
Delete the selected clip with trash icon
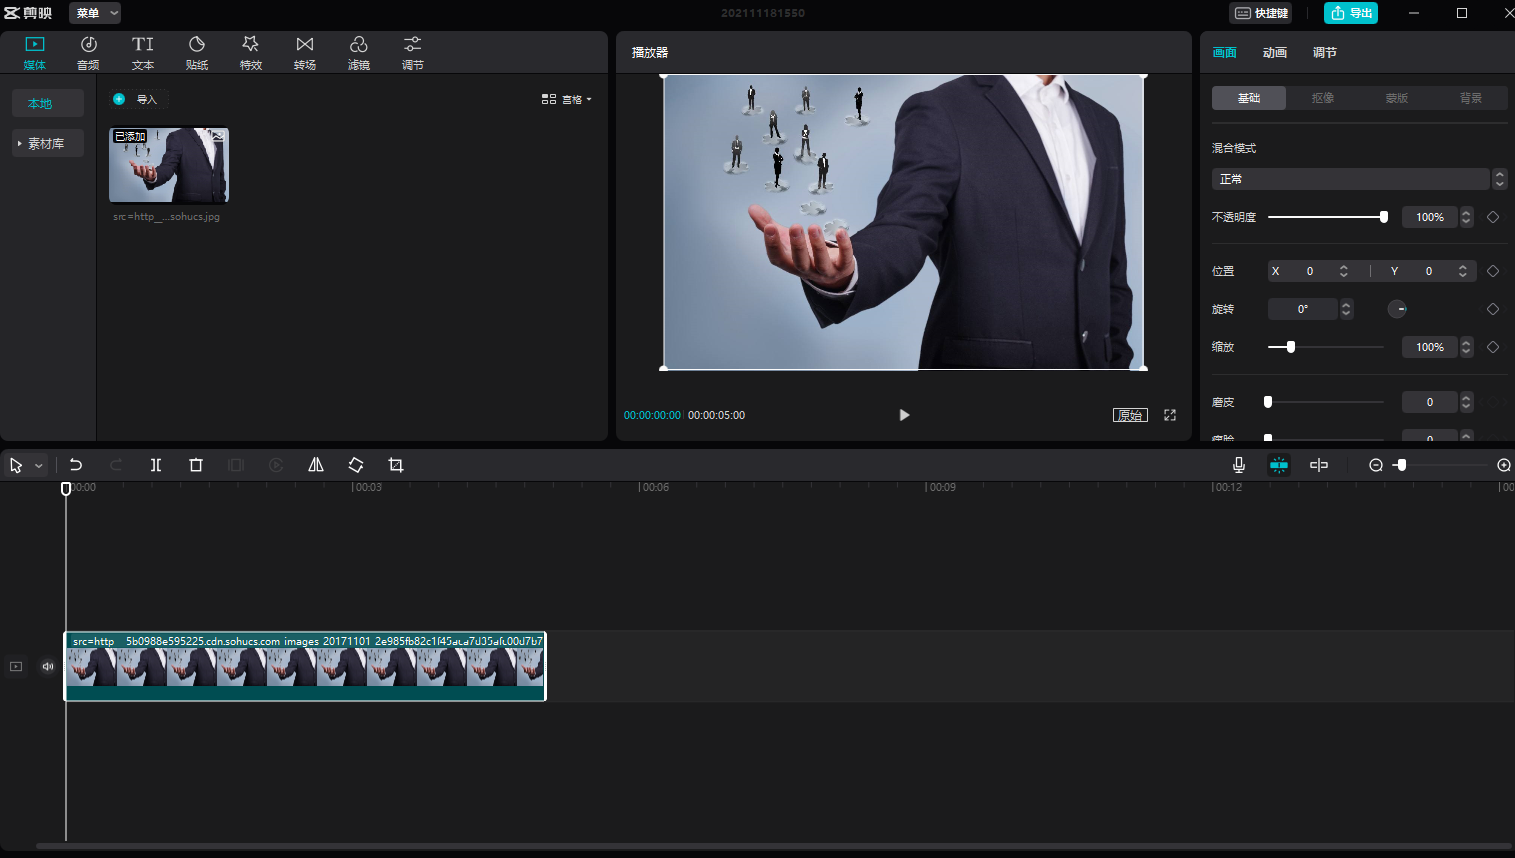(x=196, y=465)
